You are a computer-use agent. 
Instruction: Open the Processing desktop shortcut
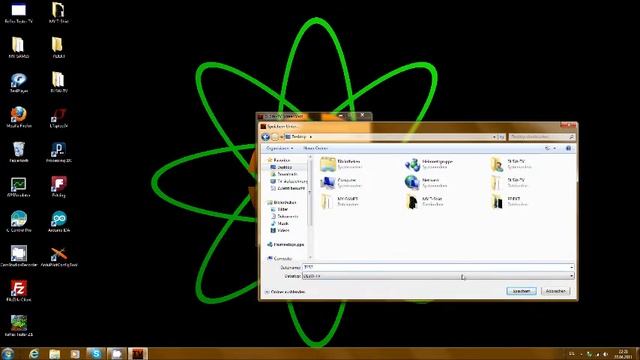tap(59, 152)
